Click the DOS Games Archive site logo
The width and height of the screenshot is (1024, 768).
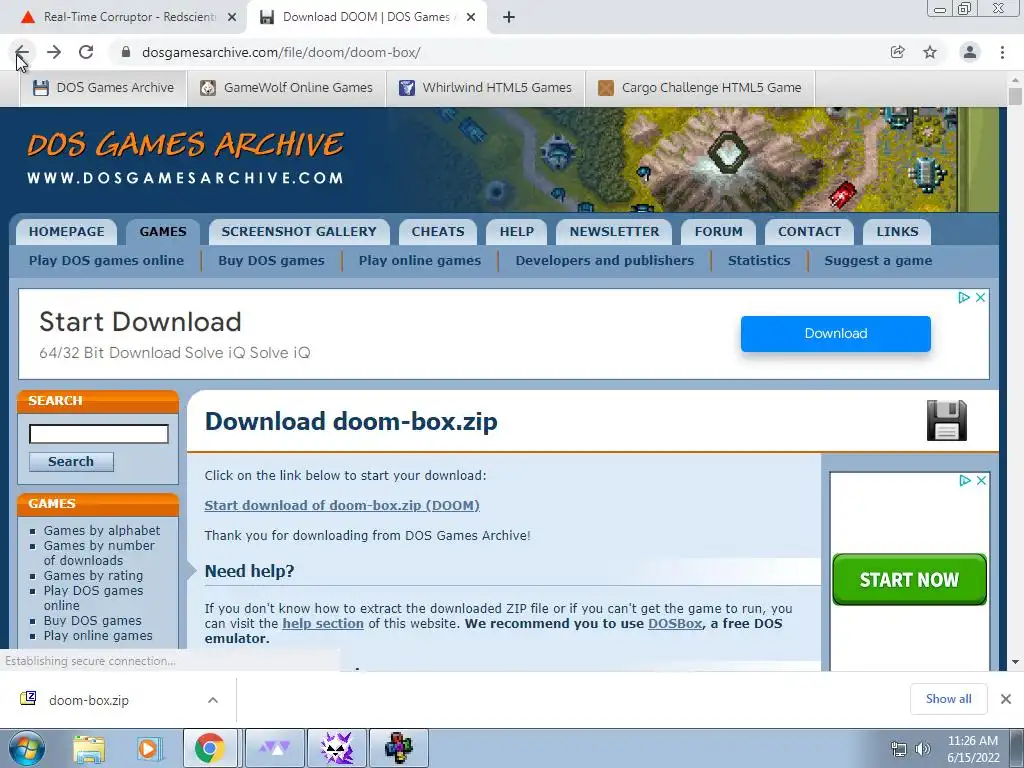click(x=185, y=157)
